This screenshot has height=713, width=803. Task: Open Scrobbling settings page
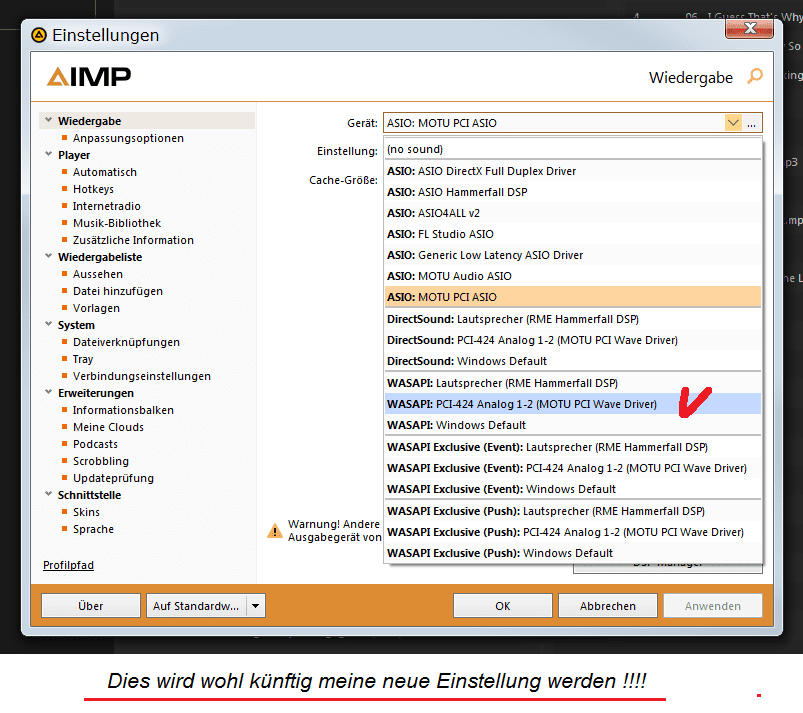click(101, 461)
